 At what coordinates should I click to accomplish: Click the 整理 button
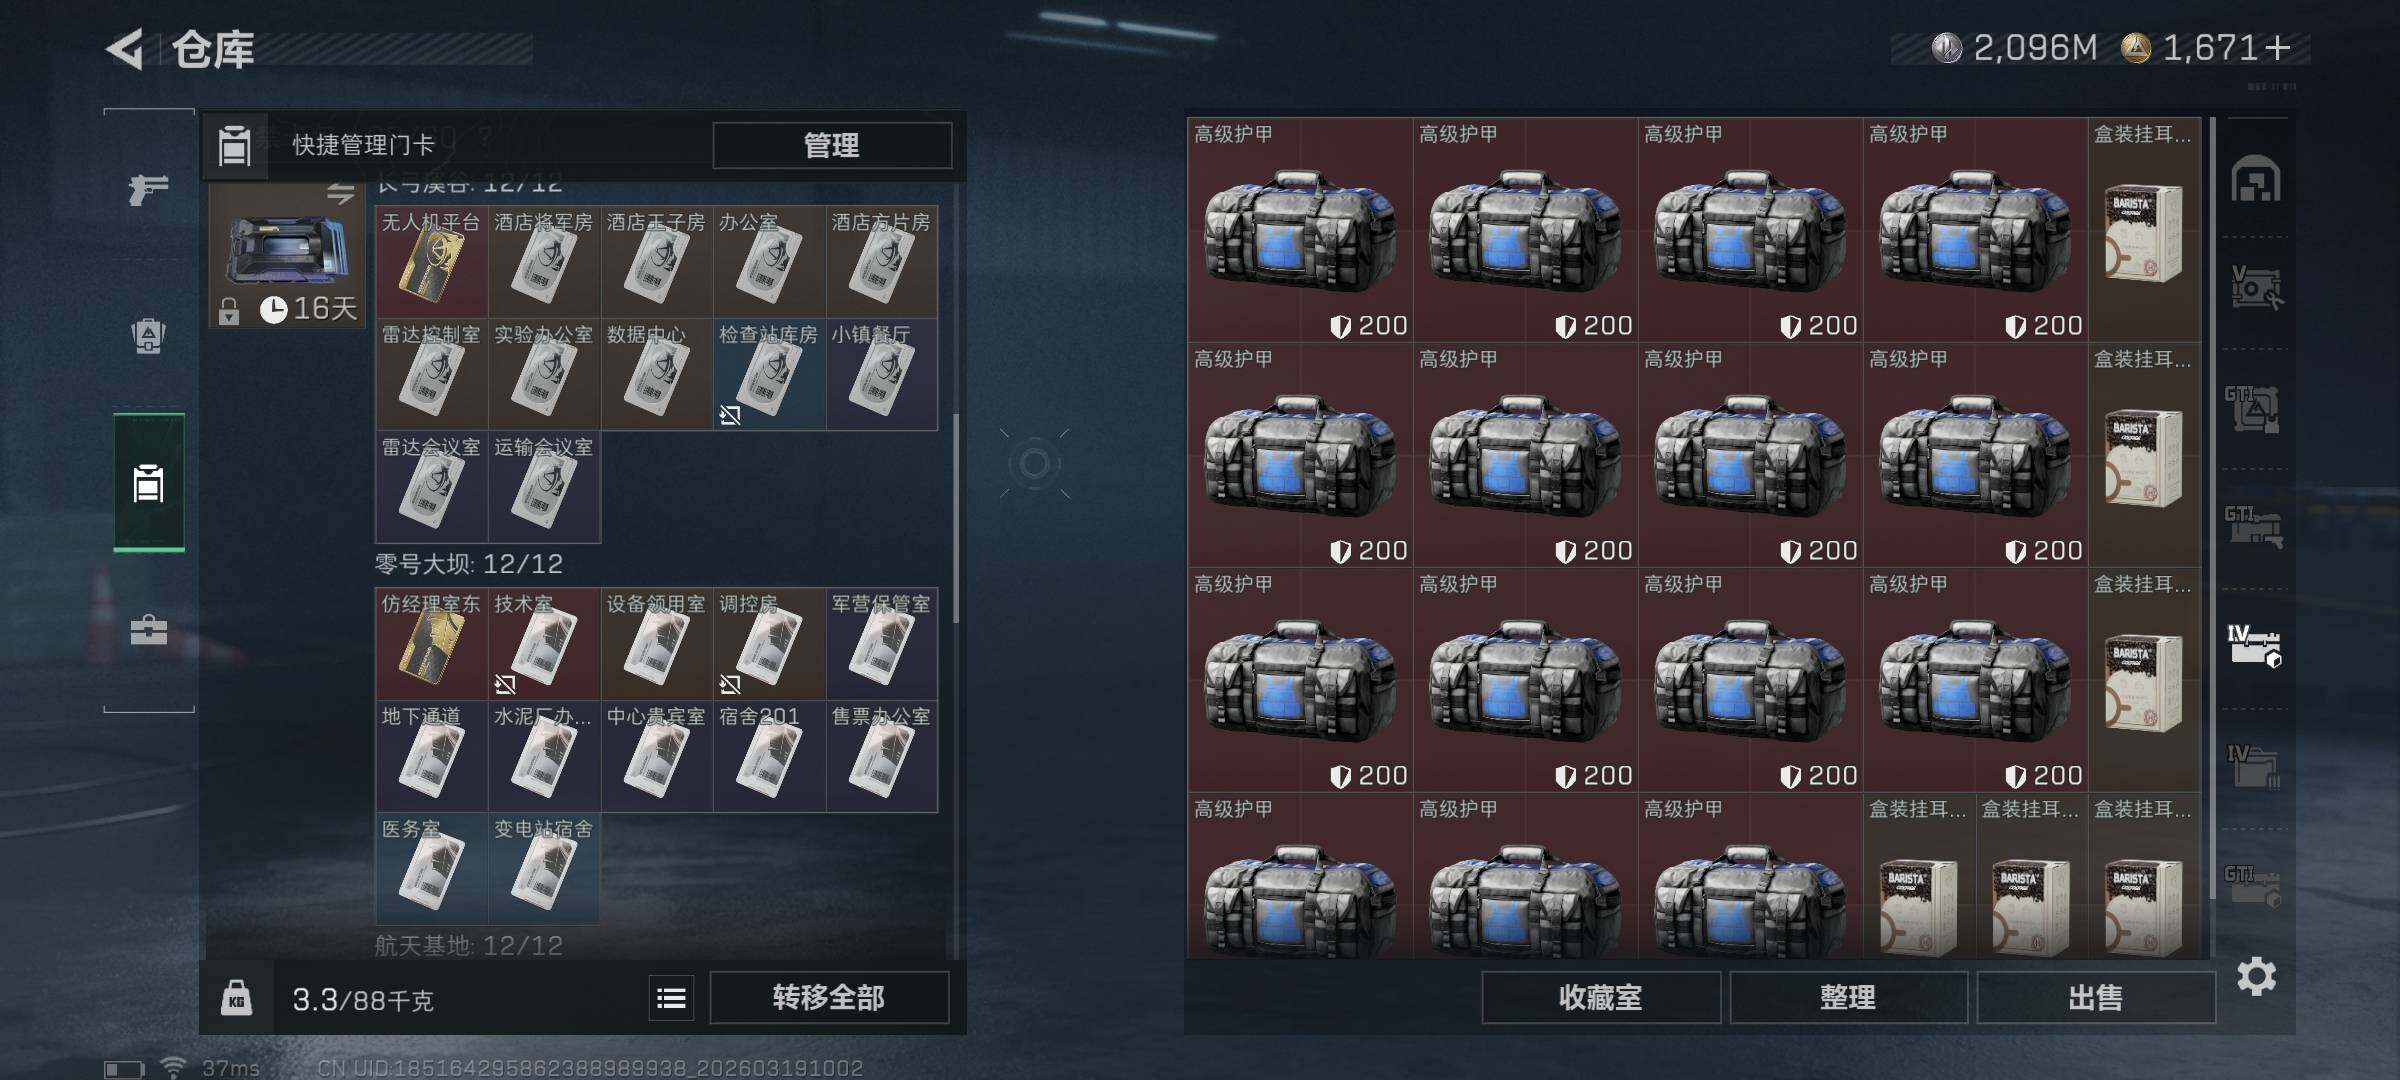1848,998
